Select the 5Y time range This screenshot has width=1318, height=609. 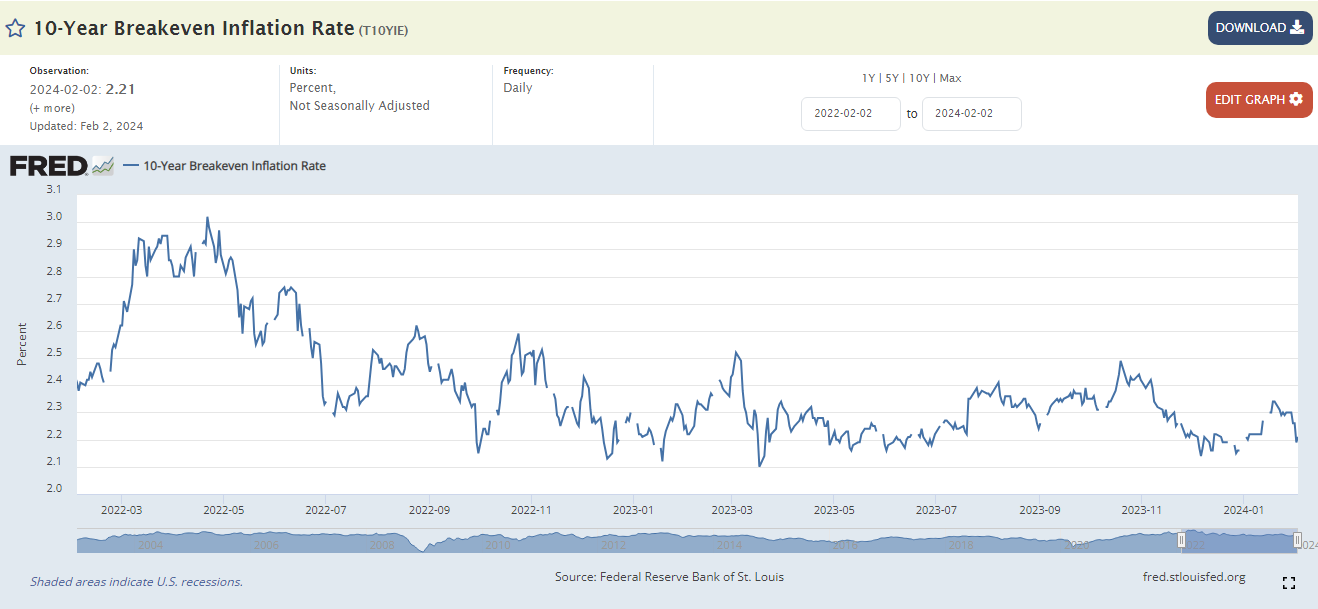click(892, 78)
